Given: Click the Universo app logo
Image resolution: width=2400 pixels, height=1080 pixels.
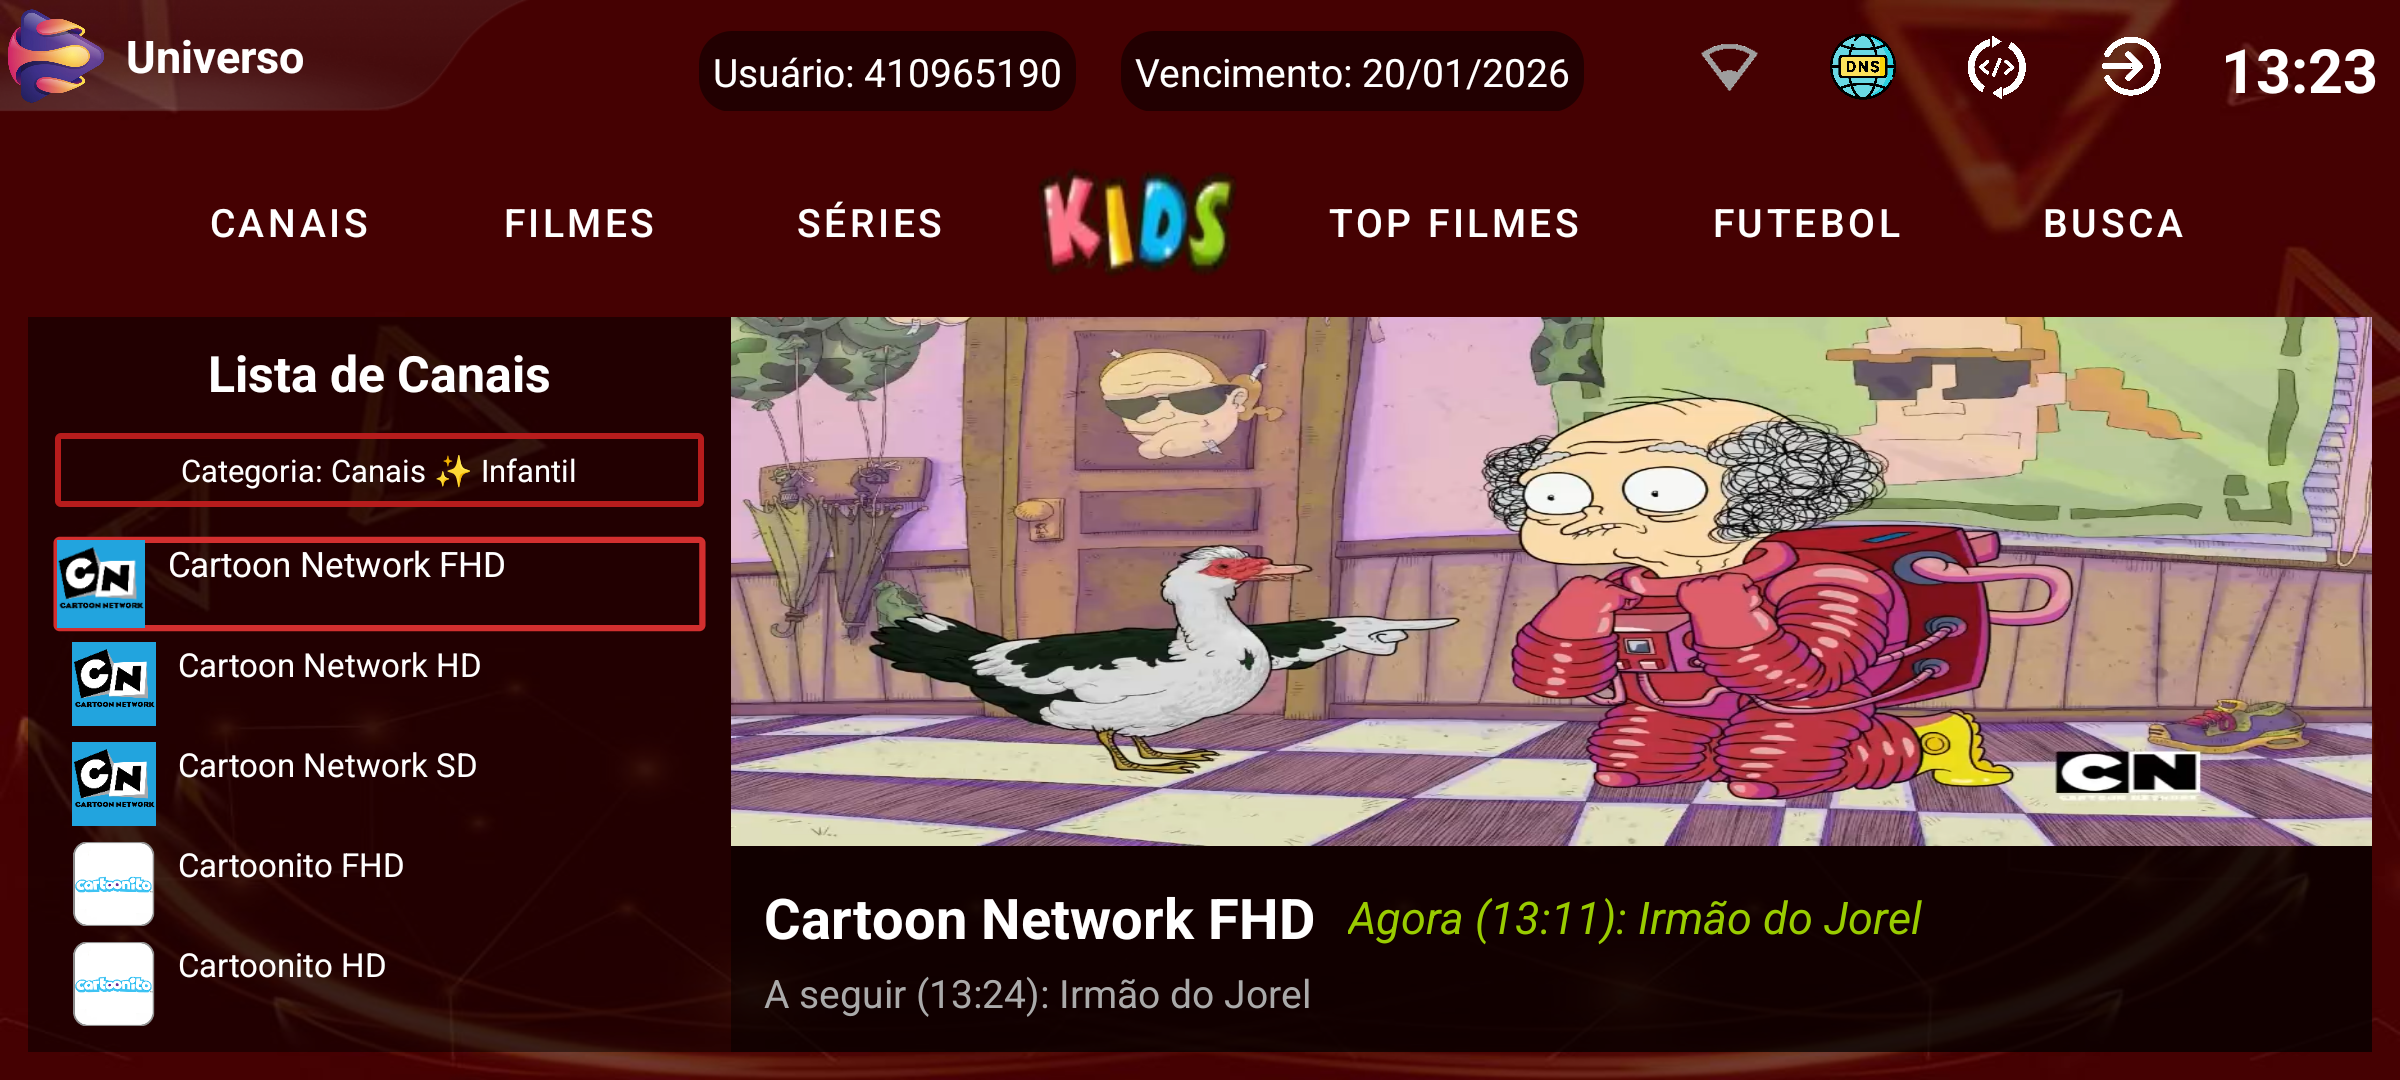Looking at the screenshot, I should (55, 55).
